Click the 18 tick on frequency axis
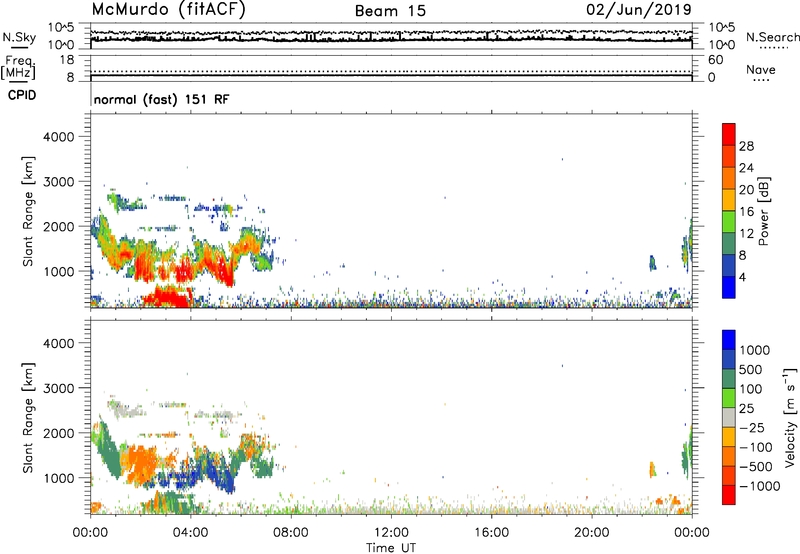The image size is (800, 554). tap(66, 60)
